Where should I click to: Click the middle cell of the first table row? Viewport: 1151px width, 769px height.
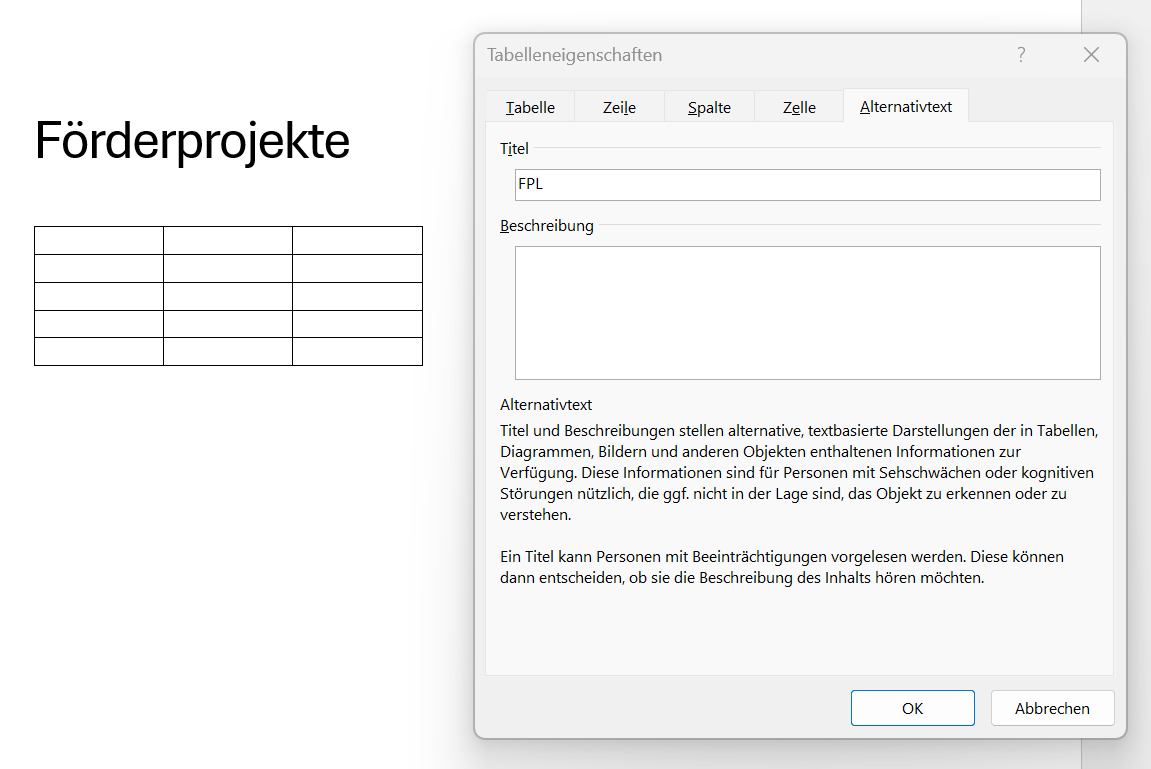click(x=228, y=241)
